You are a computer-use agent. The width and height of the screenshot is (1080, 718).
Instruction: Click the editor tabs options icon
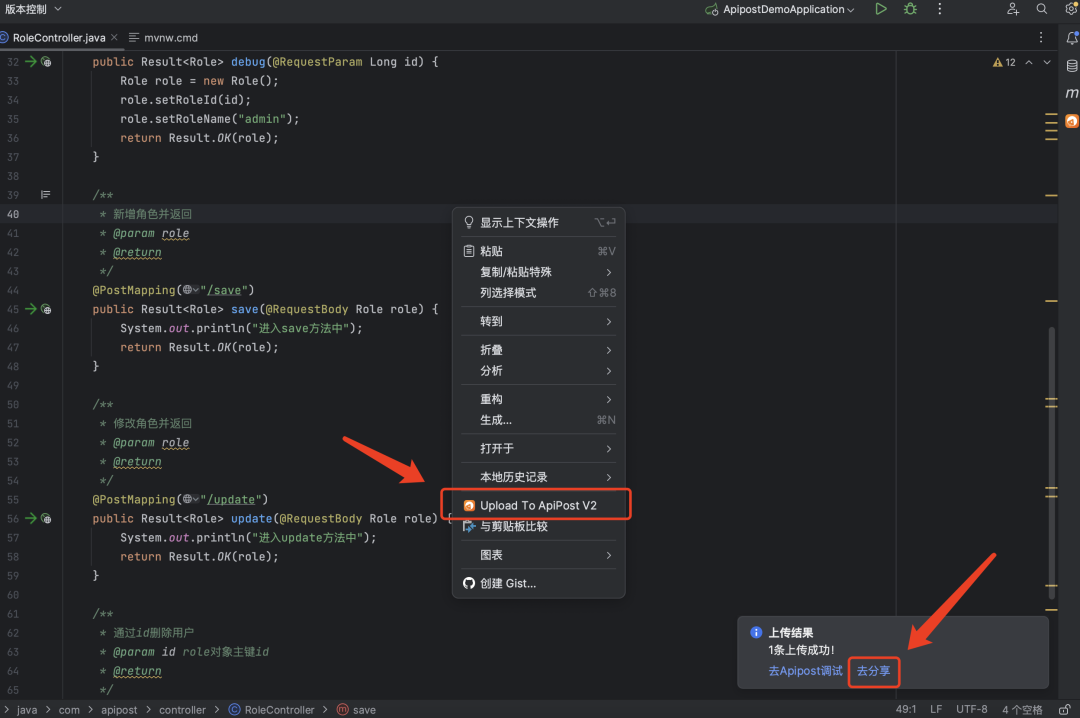pos(1041,37)
